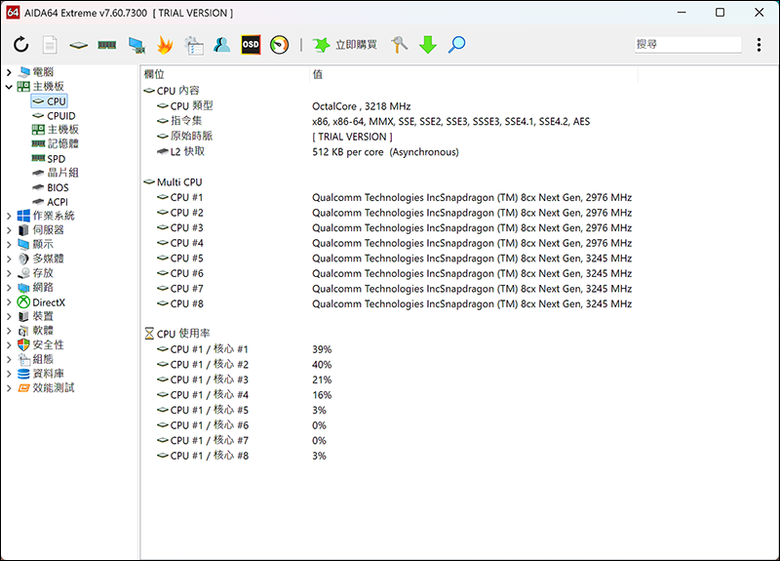The height and width of the screenshot is (561, 780).
Task: Click the CPU 內容 group heading
Action: point(172,91)
